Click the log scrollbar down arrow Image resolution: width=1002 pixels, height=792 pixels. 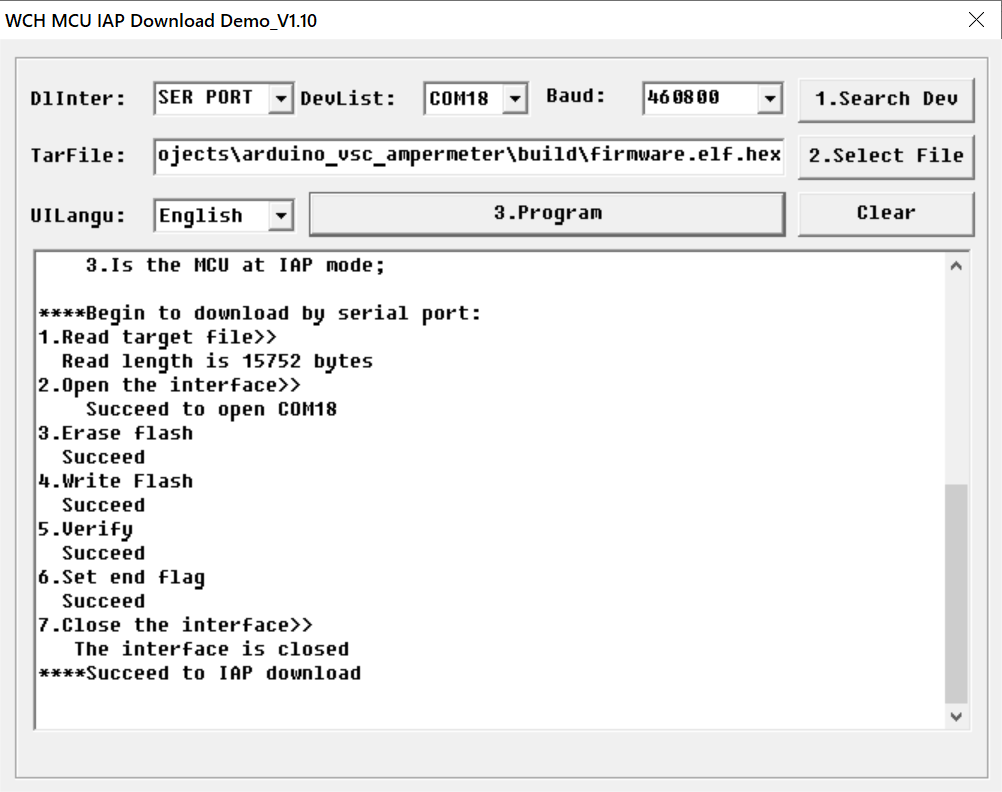[x=956, y=717]
